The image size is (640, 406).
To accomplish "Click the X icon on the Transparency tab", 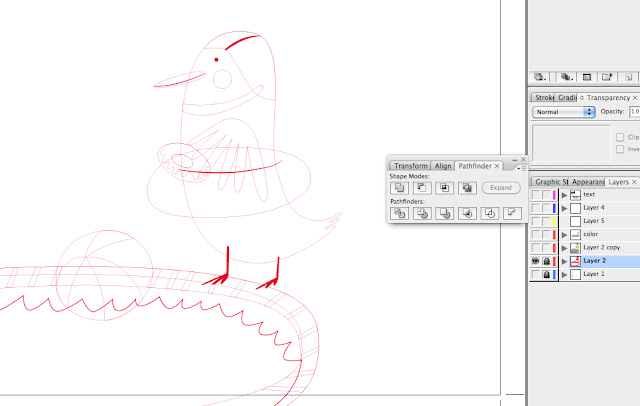I will click(635, 98).
